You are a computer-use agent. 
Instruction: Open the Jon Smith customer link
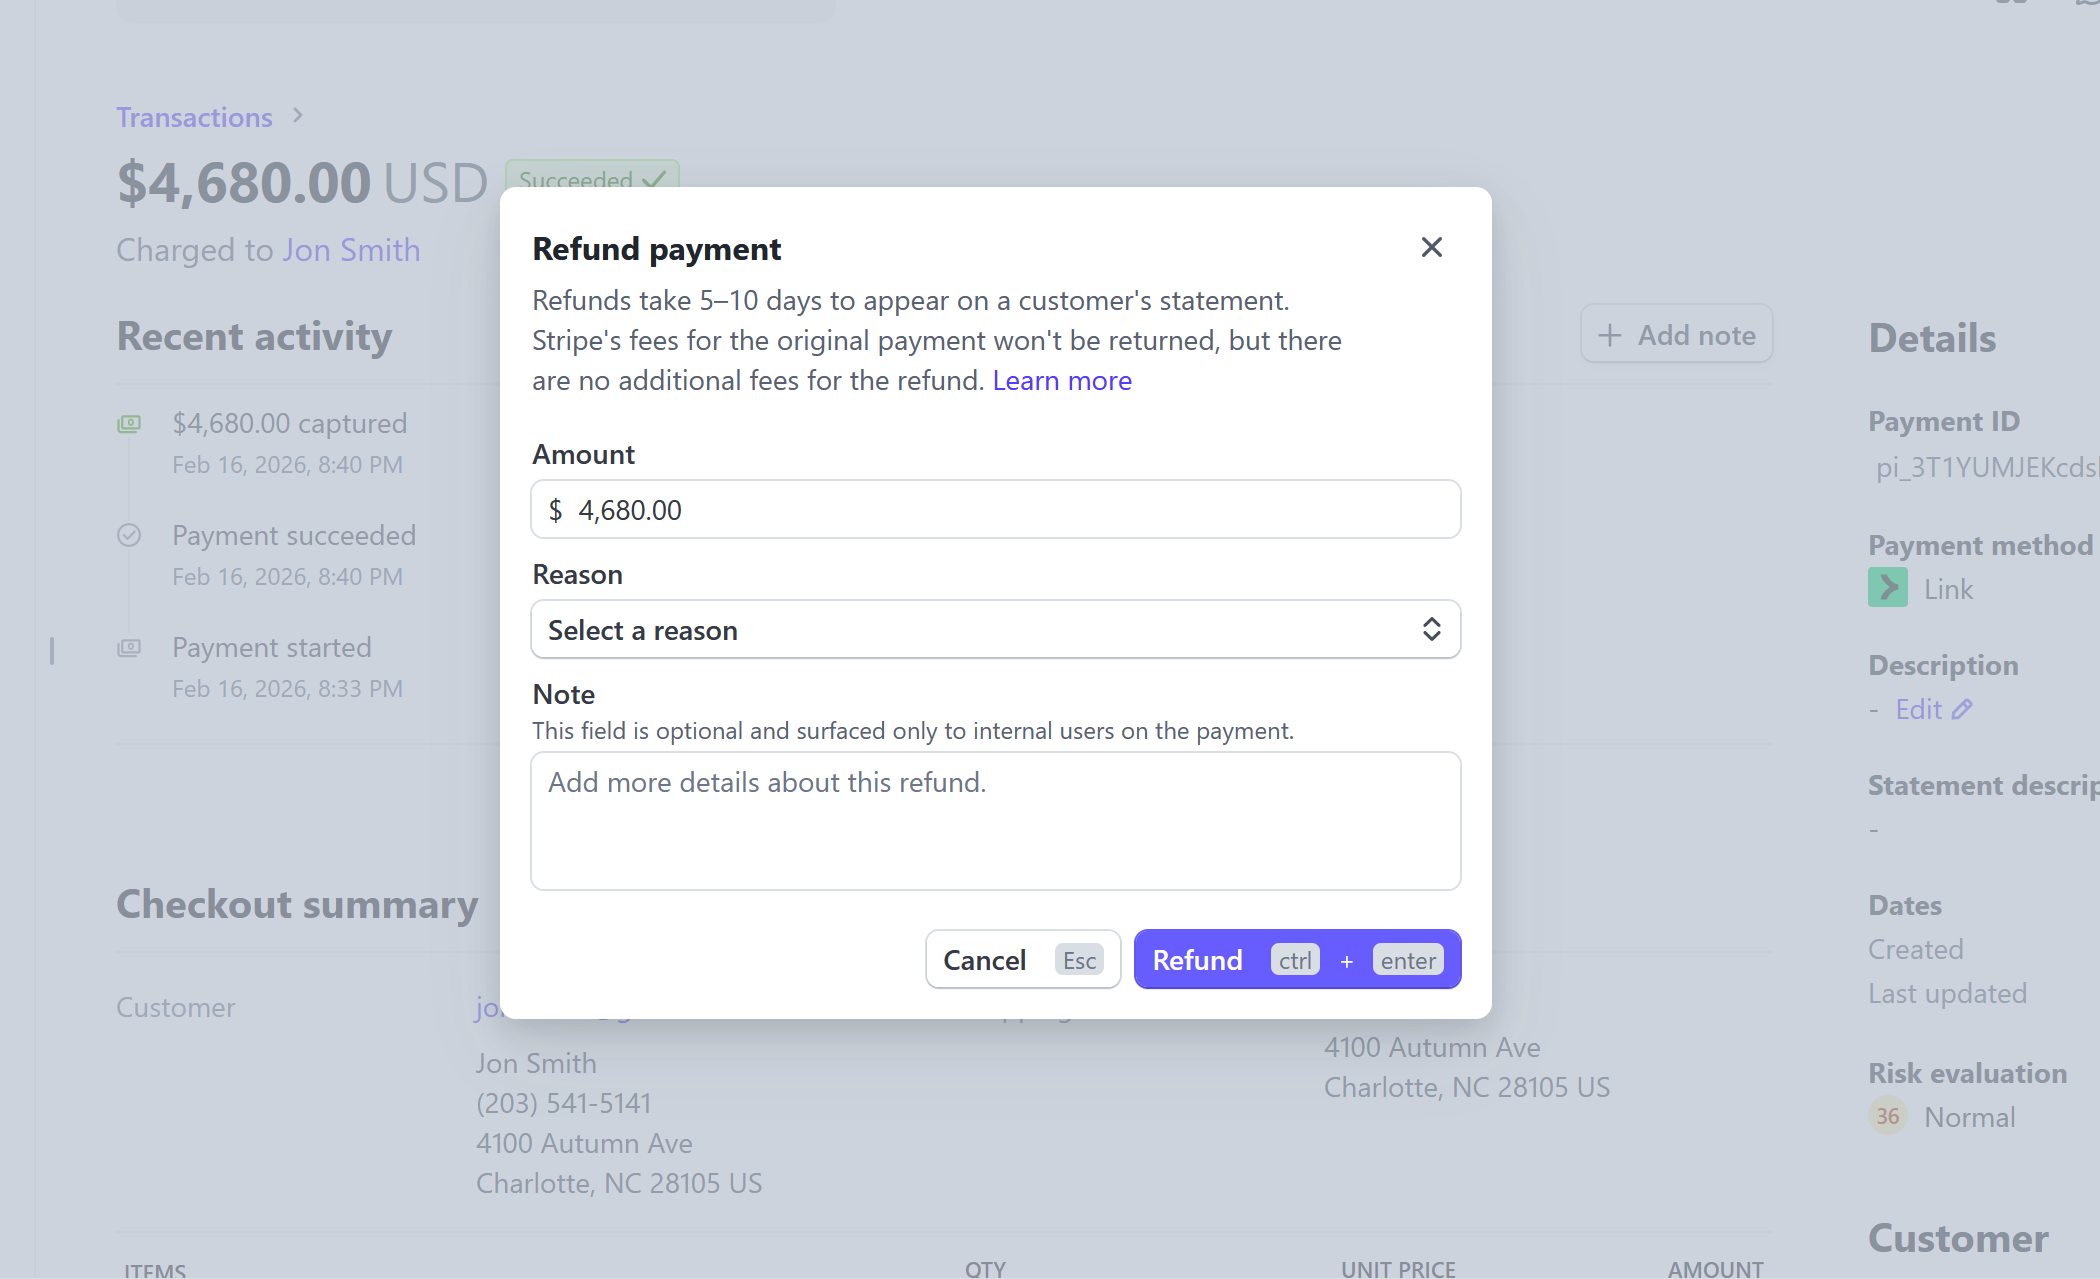coord(351,250)
